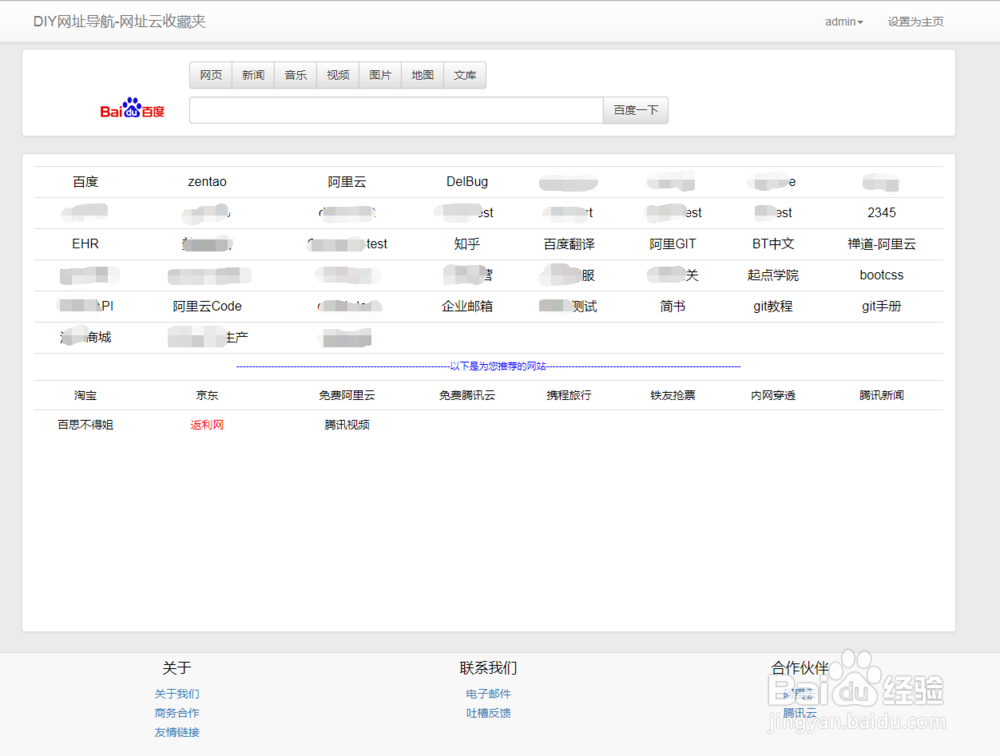Open the git手册 bookmark
This screenshot has width=1000, height=756.
(881, 306)
